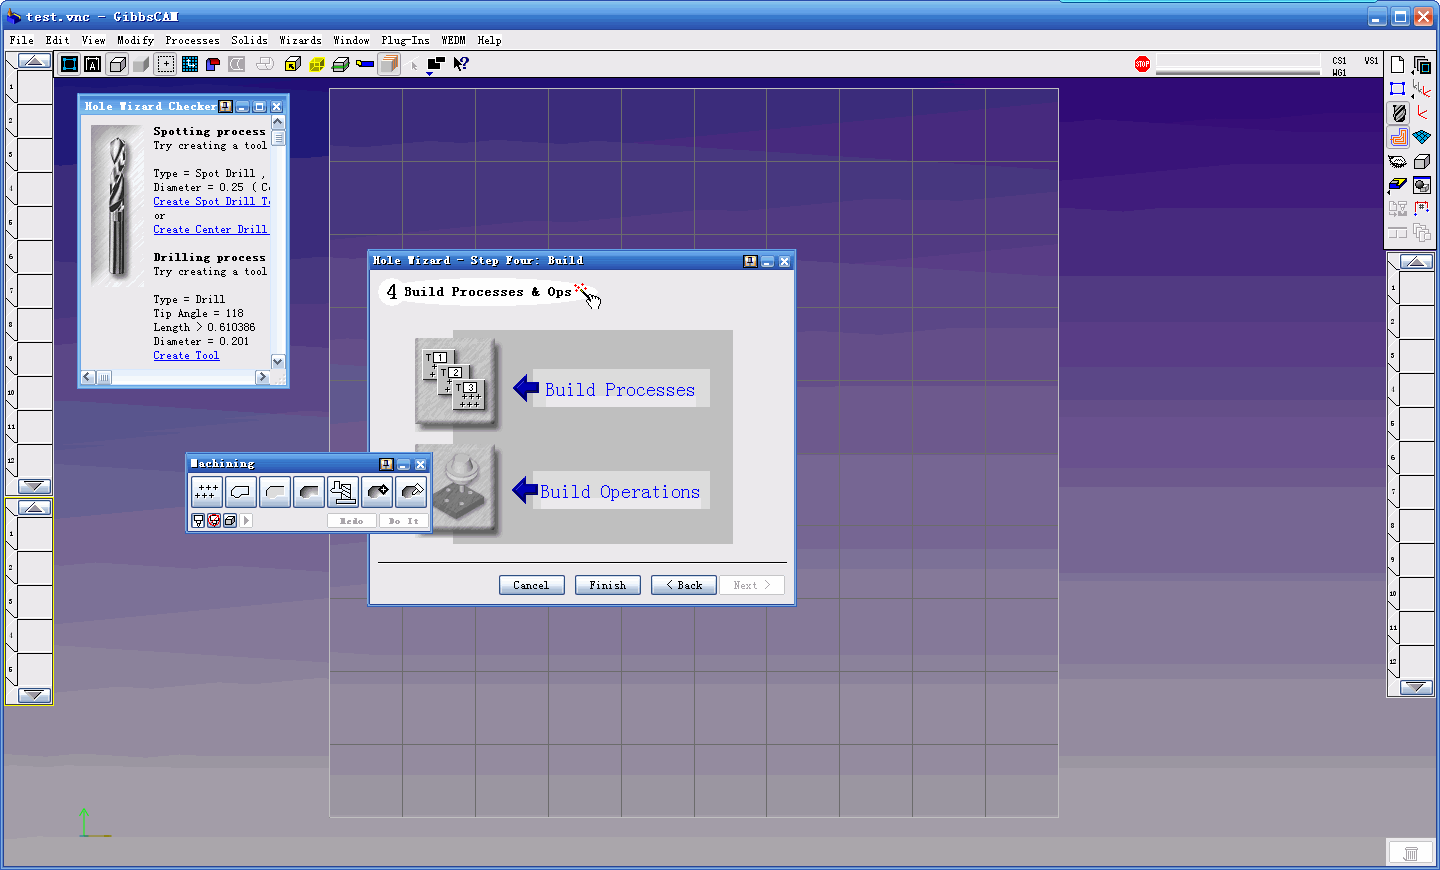Click the dashed selection square icon in the top toolbar

pos(166,64)
